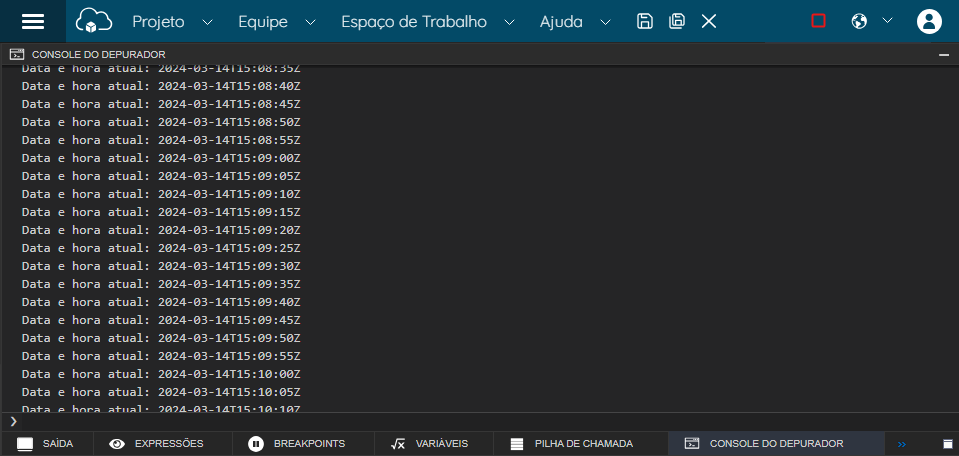959x456 pixels.
Task: Click log line 2024-03-14T15:10:00Z
Action: pyautogui.click(x=161, y=373)
